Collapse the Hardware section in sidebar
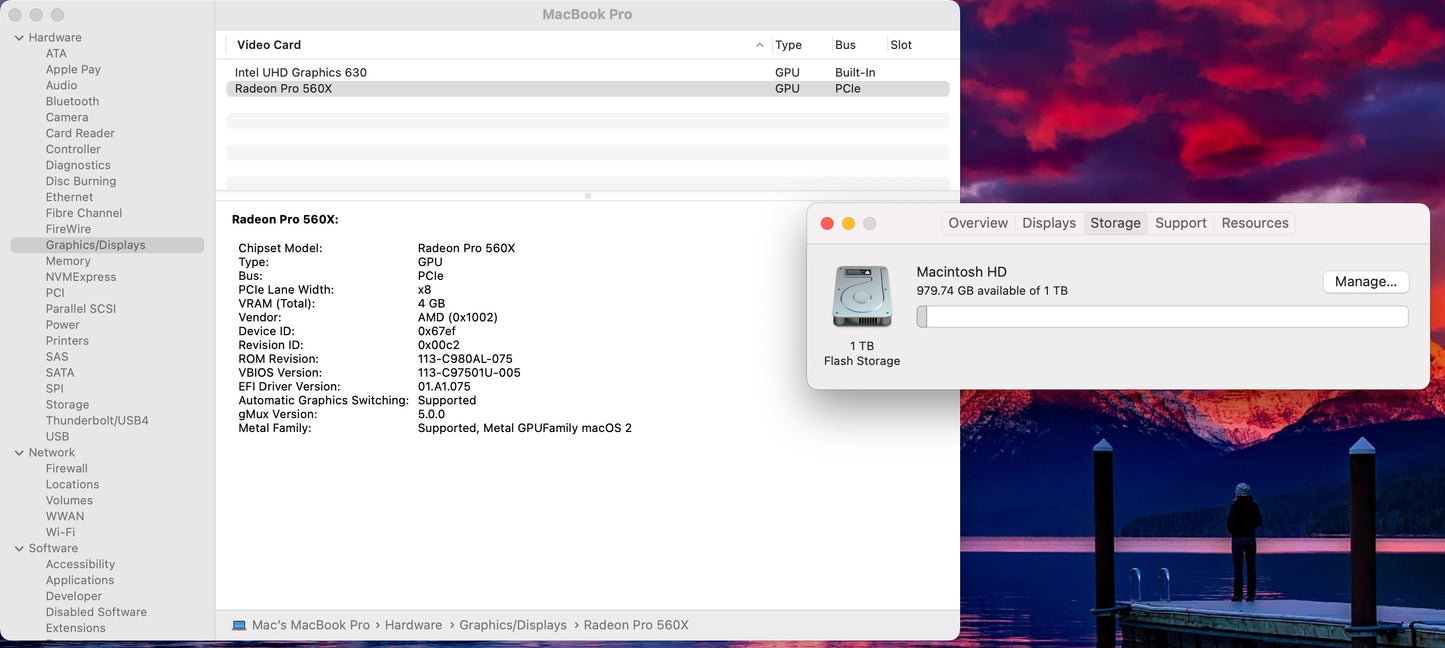This screenshot has width=1445, height=648. point(19,38)
